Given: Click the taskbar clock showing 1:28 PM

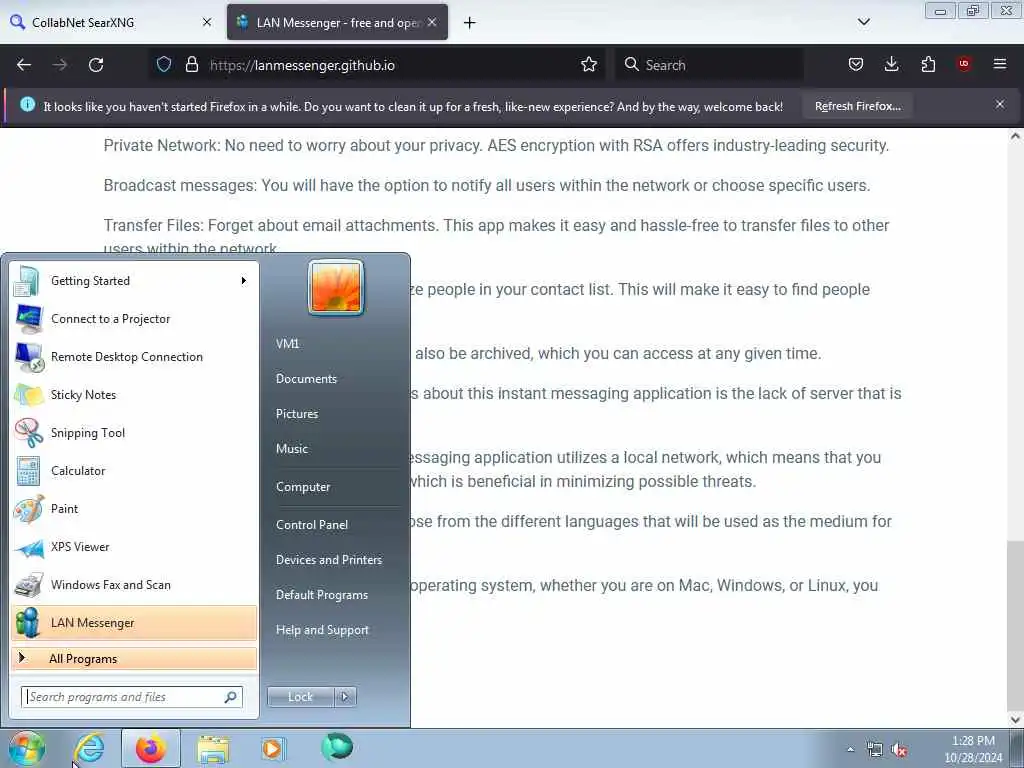Looking at the screenshot, I should (x=973, y=749).
